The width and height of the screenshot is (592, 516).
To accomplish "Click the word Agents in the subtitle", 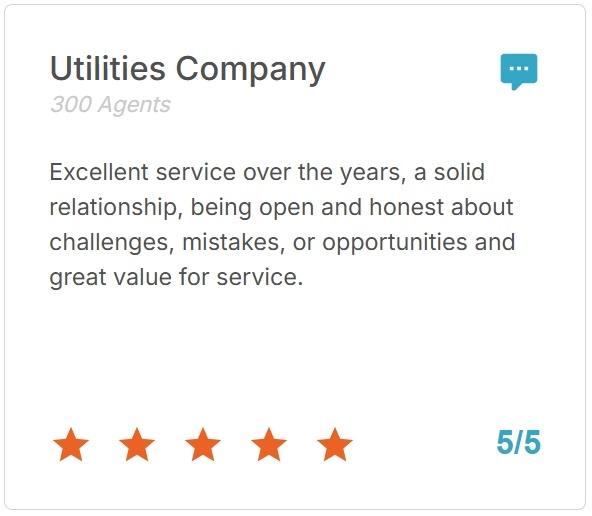I will tap(134, 106).
